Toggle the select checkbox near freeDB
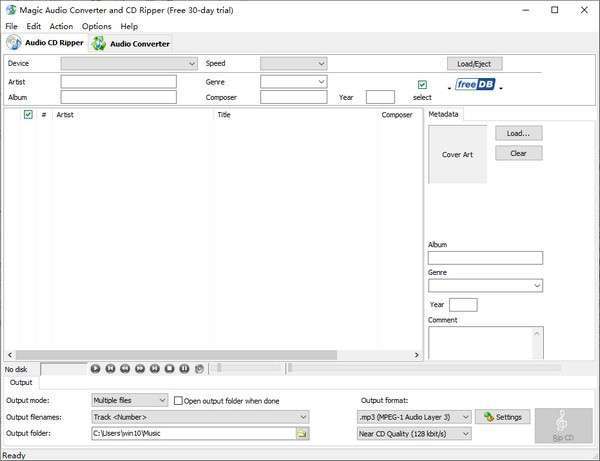The width and height of the screenshot is (600, 461). click(422, 85)
